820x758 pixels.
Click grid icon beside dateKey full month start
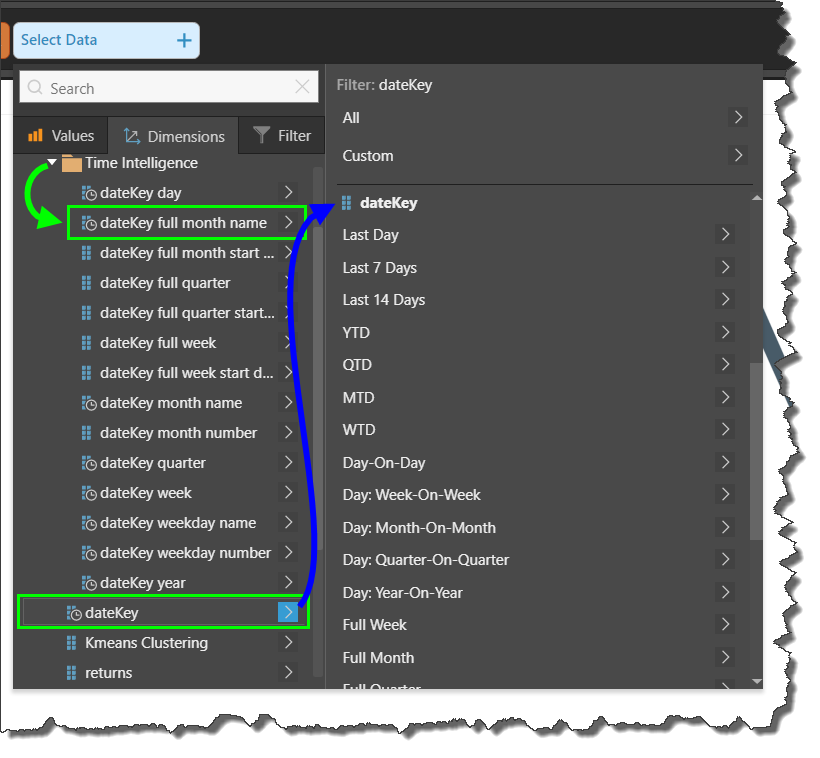86,253
